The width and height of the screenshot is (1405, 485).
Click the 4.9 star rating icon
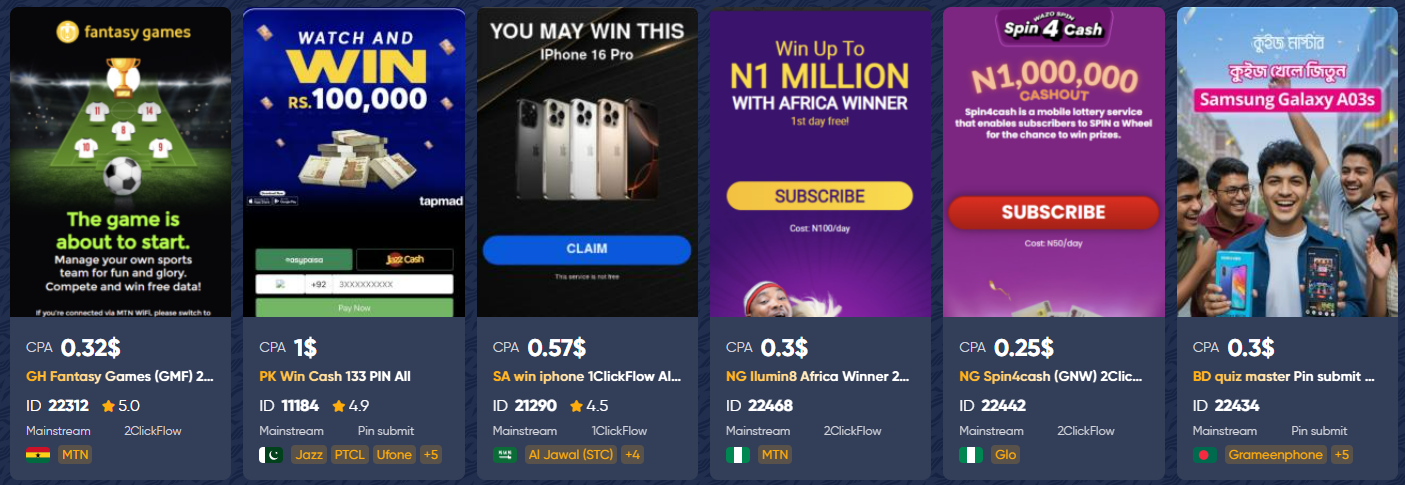[339, 406]
